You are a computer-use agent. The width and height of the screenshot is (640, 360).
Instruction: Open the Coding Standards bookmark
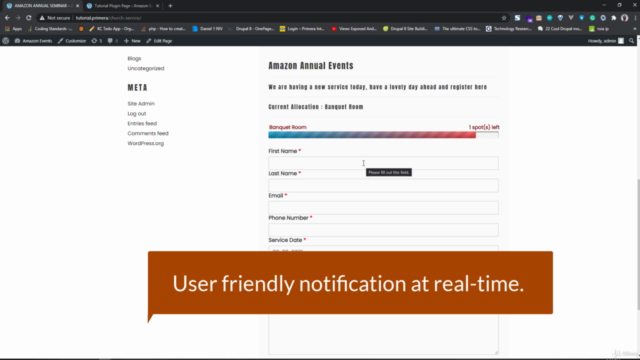pos(50,29)
